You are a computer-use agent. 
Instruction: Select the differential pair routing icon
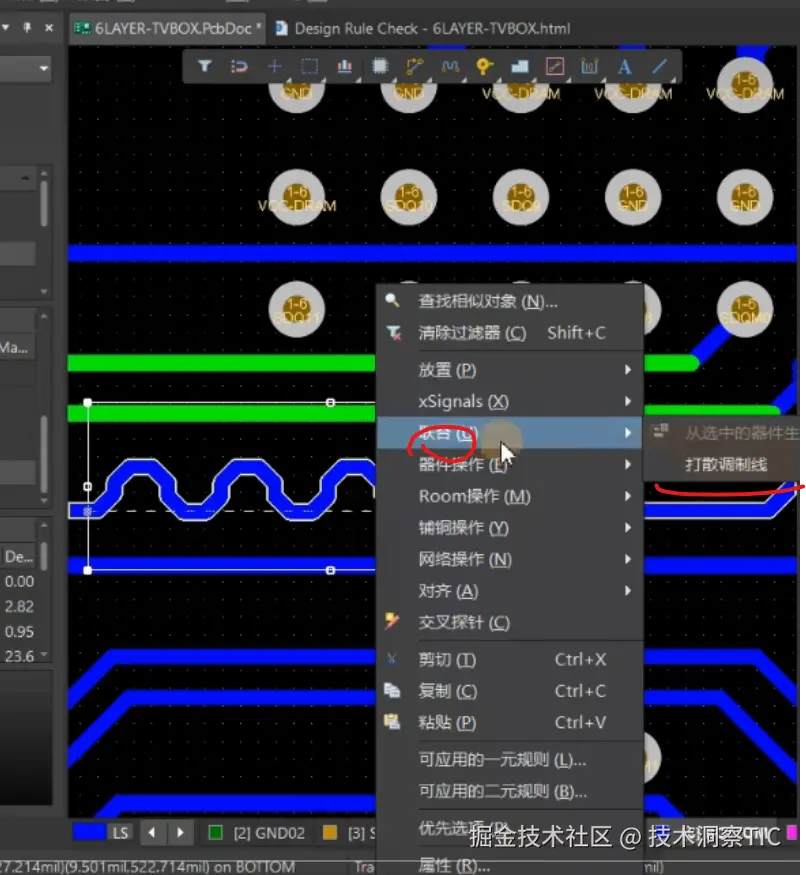(x=450, y=66)
